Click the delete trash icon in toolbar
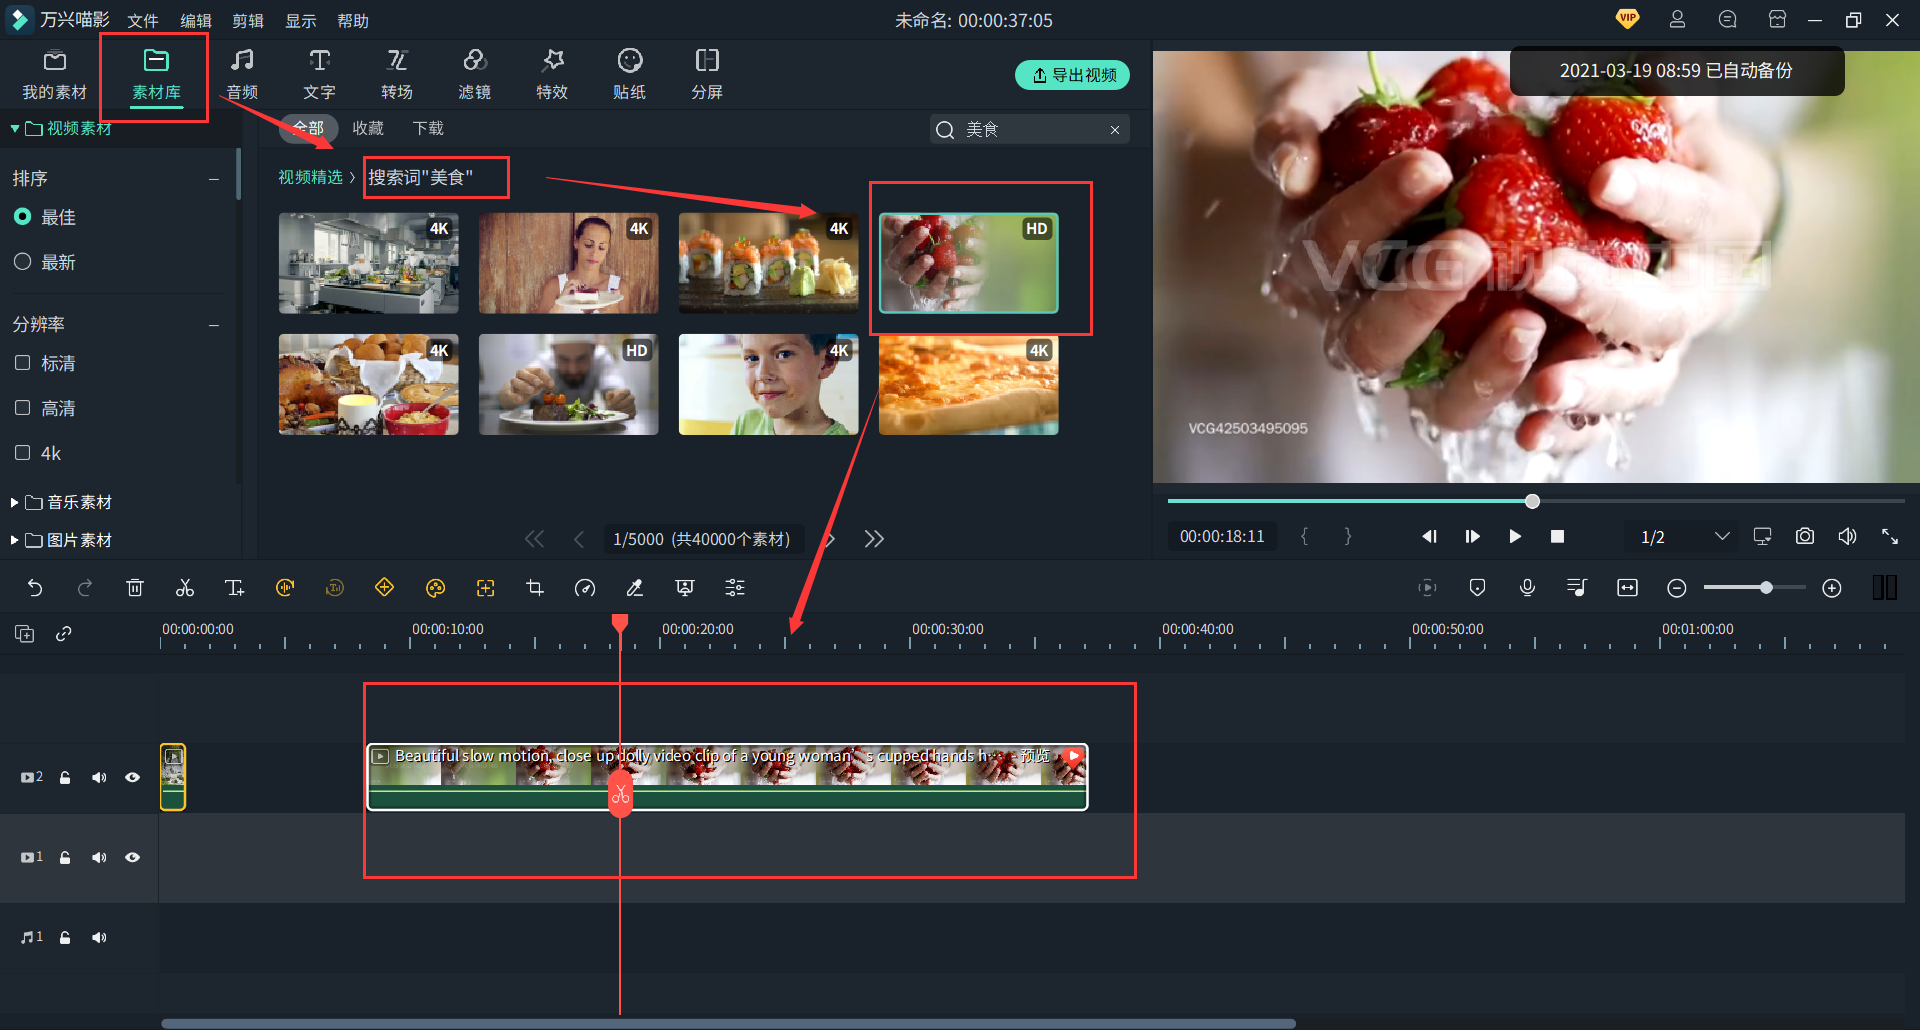This screenshot has height=1030, width=1920. point(135,588)
